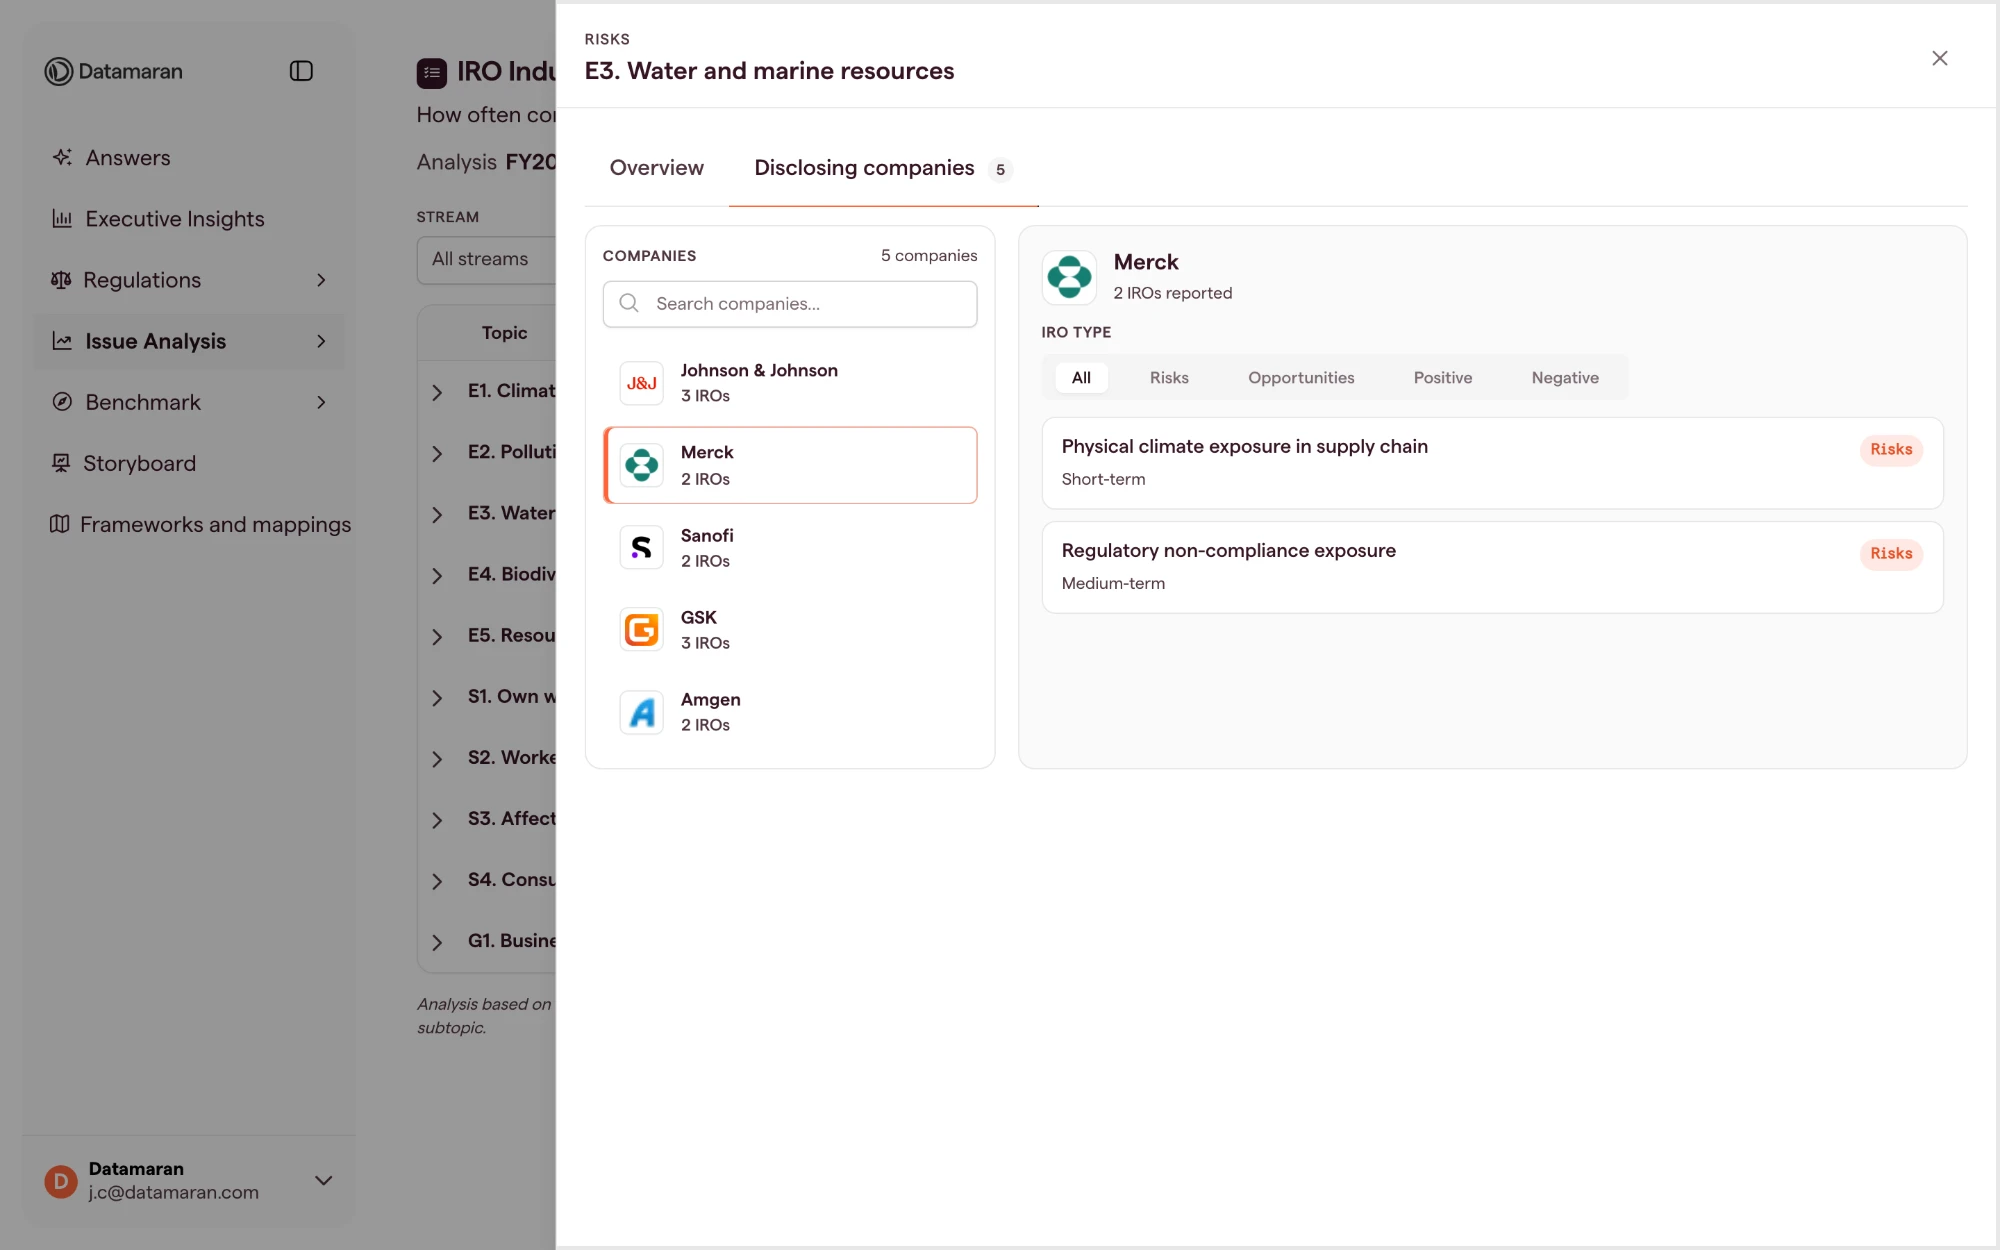Image resolution: width=2000 pixels, height=1250 pixels.
Task: Click the search magnifier icon
Action: click(629, 303)
